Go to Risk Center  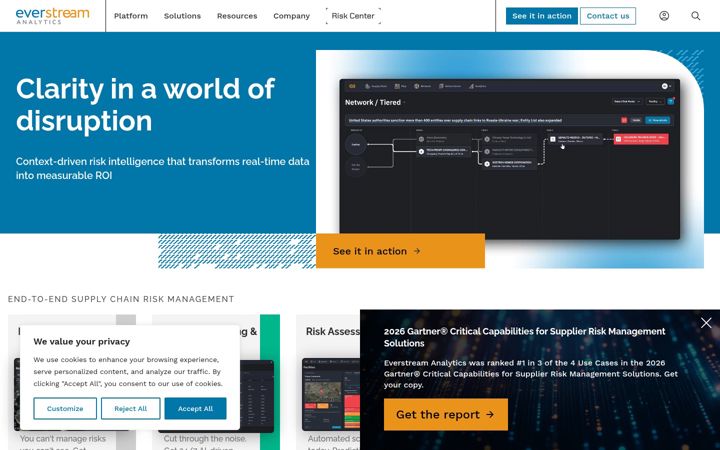pyautogui.click(x=353, y=16)
